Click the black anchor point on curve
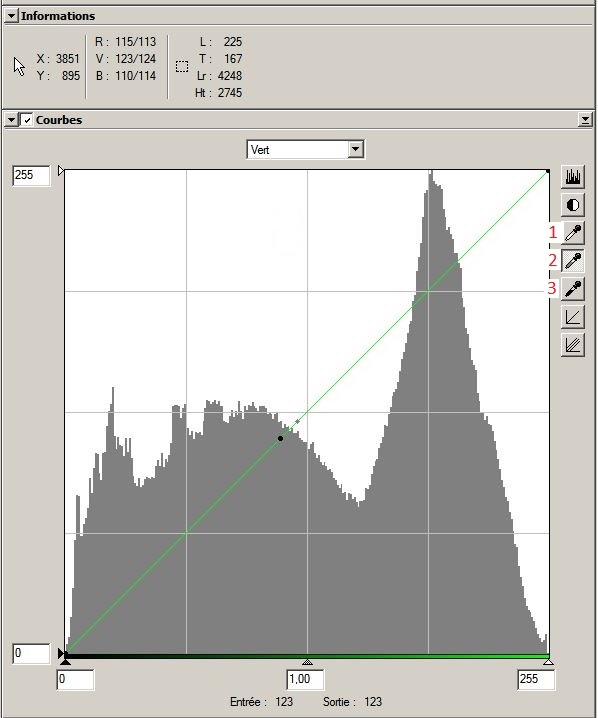 pos(280,438)
